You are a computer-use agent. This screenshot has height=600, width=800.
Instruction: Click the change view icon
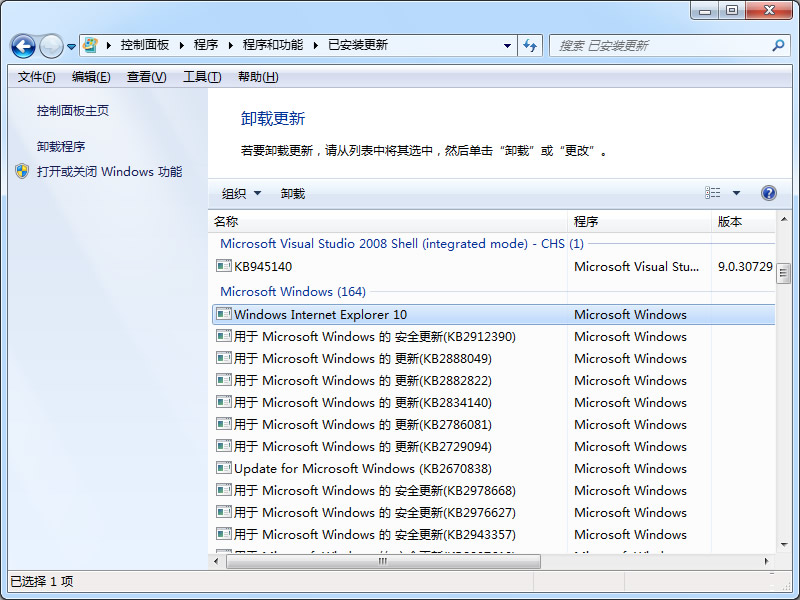point(713,193)
